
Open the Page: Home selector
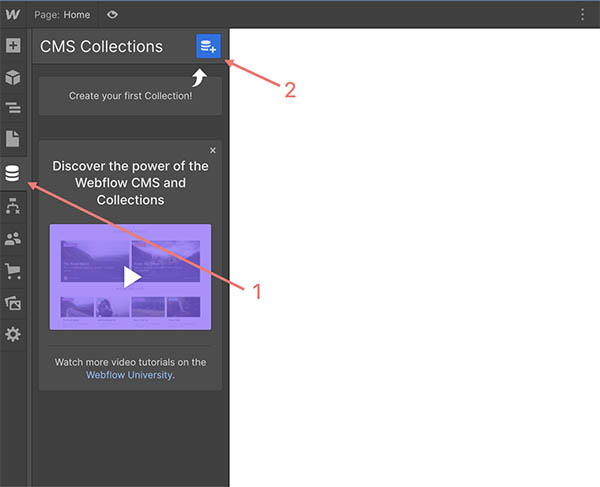pyautogui.click(x=62, y=15)
